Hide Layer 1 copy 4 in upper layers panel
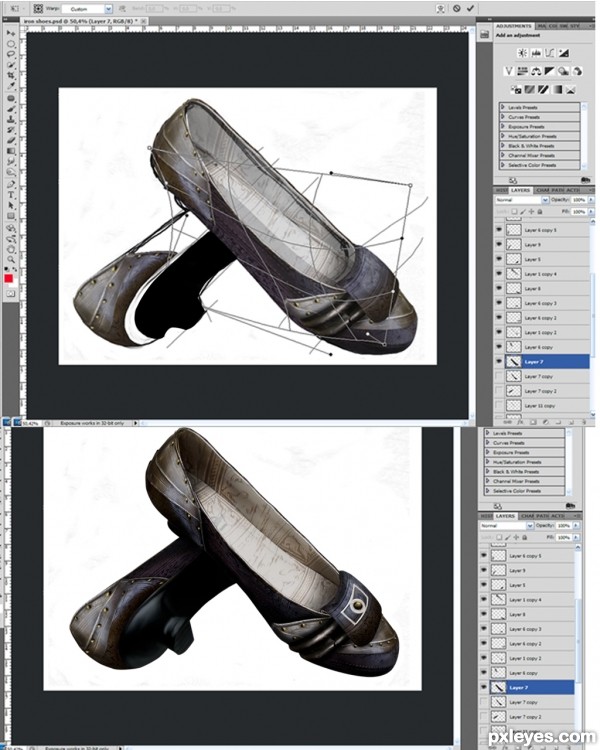Viewport: 600px width, 750px height. point(499,274)
